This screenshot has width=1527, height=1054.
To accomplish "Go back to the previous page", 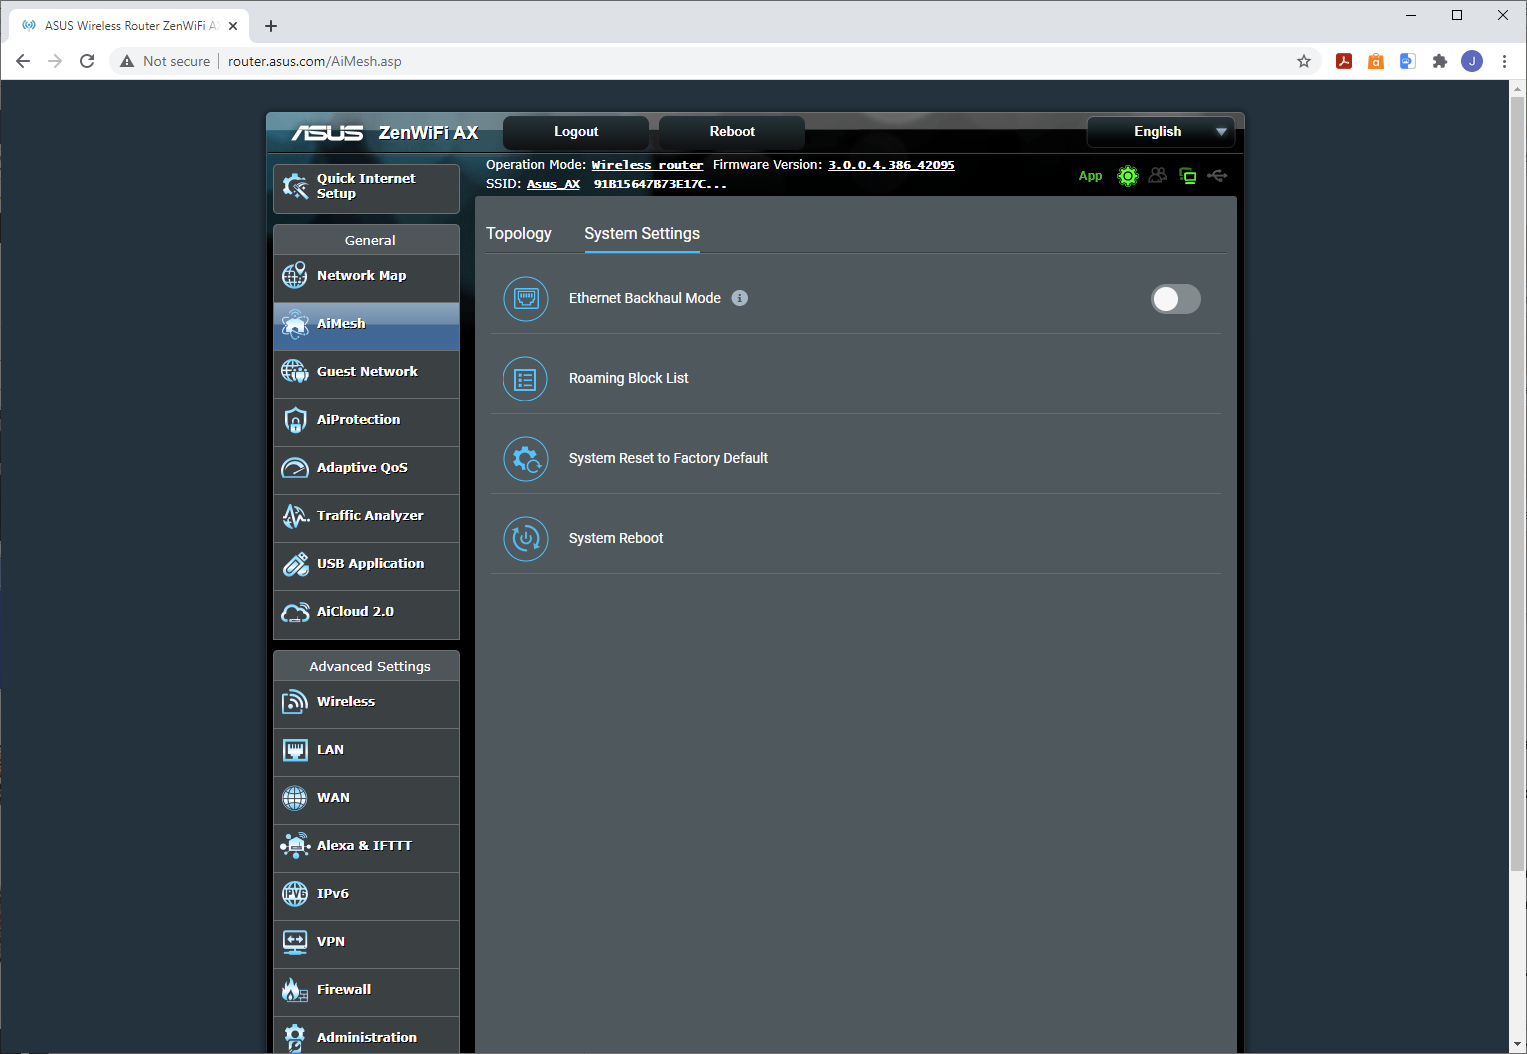I will point(23,61).
